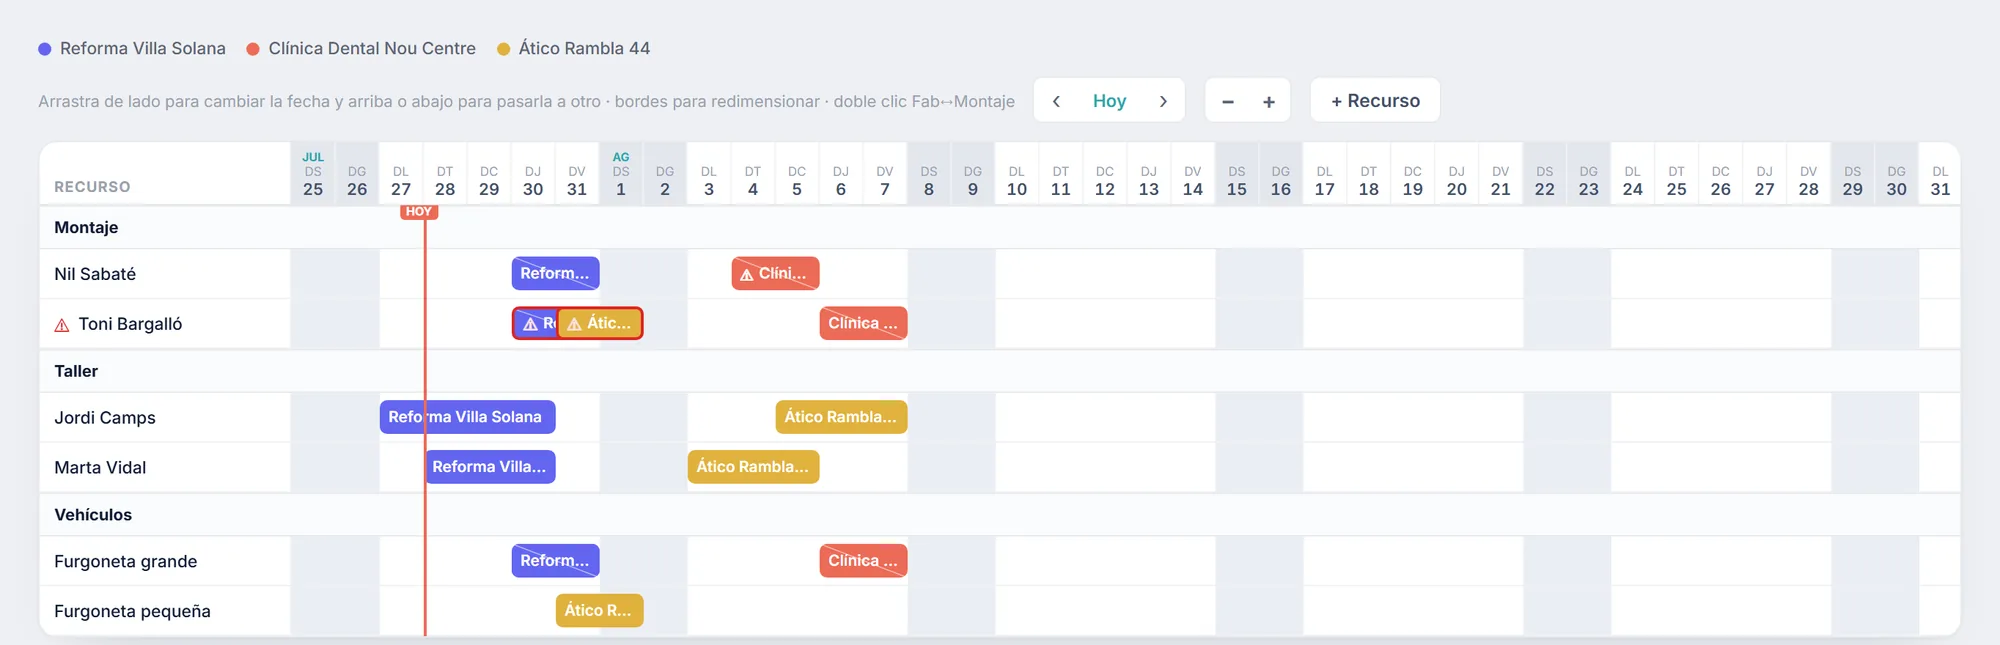Click the August 1 date column header
Viewport: 2000px width, 645px height.
point(621,174)
